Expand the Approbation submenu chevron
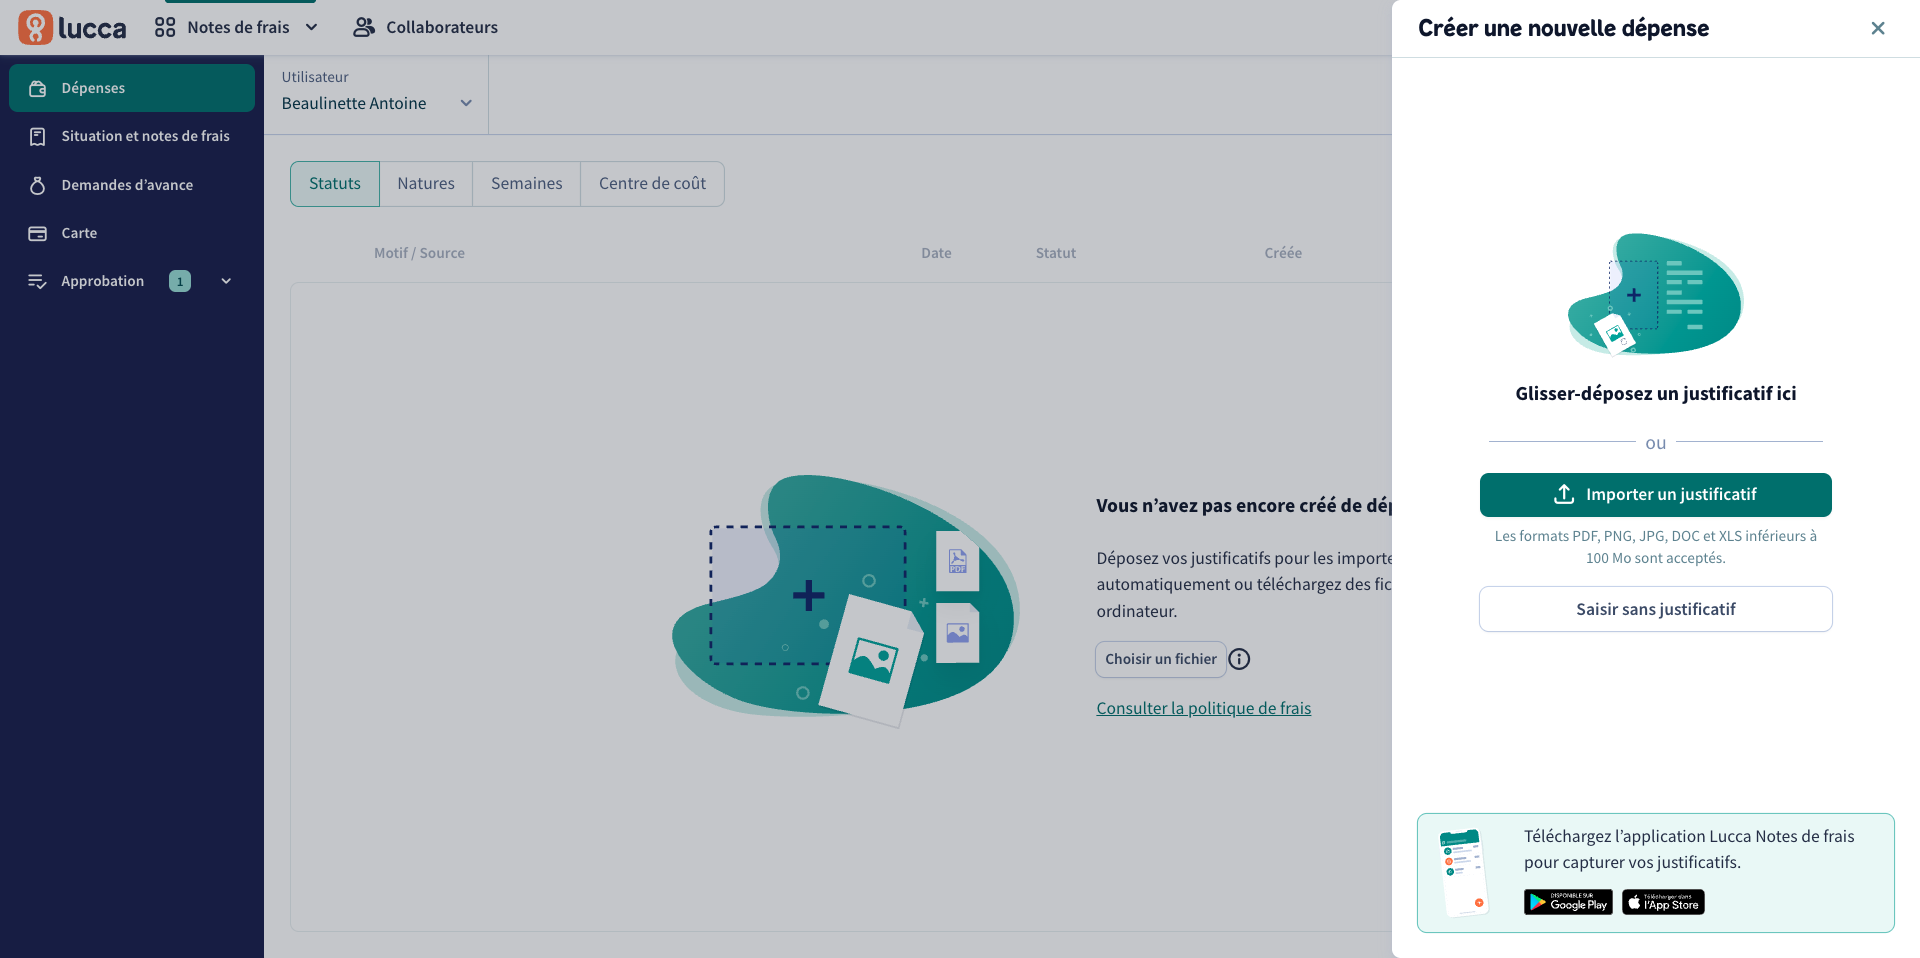The height and width of the screenshot is (958, 1920). click(x=226, y=281)
